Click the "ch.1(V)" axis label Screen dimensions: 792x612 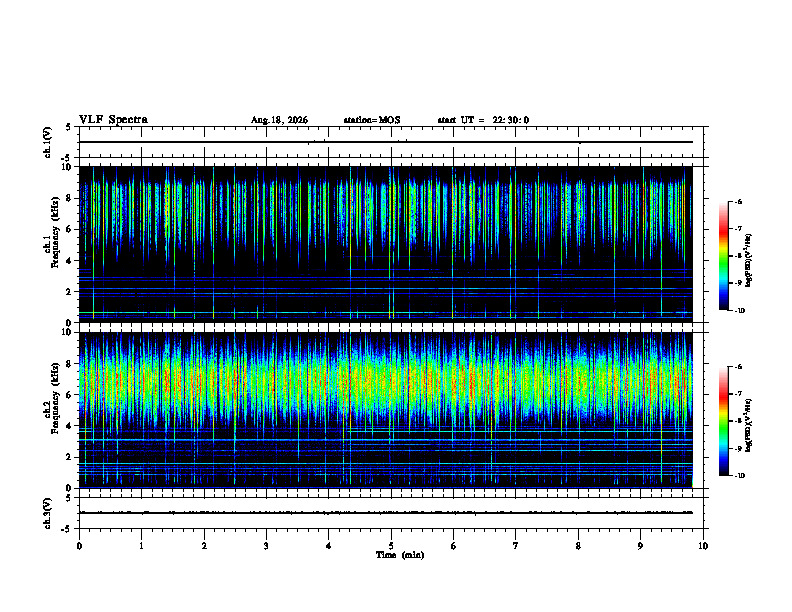47,142
